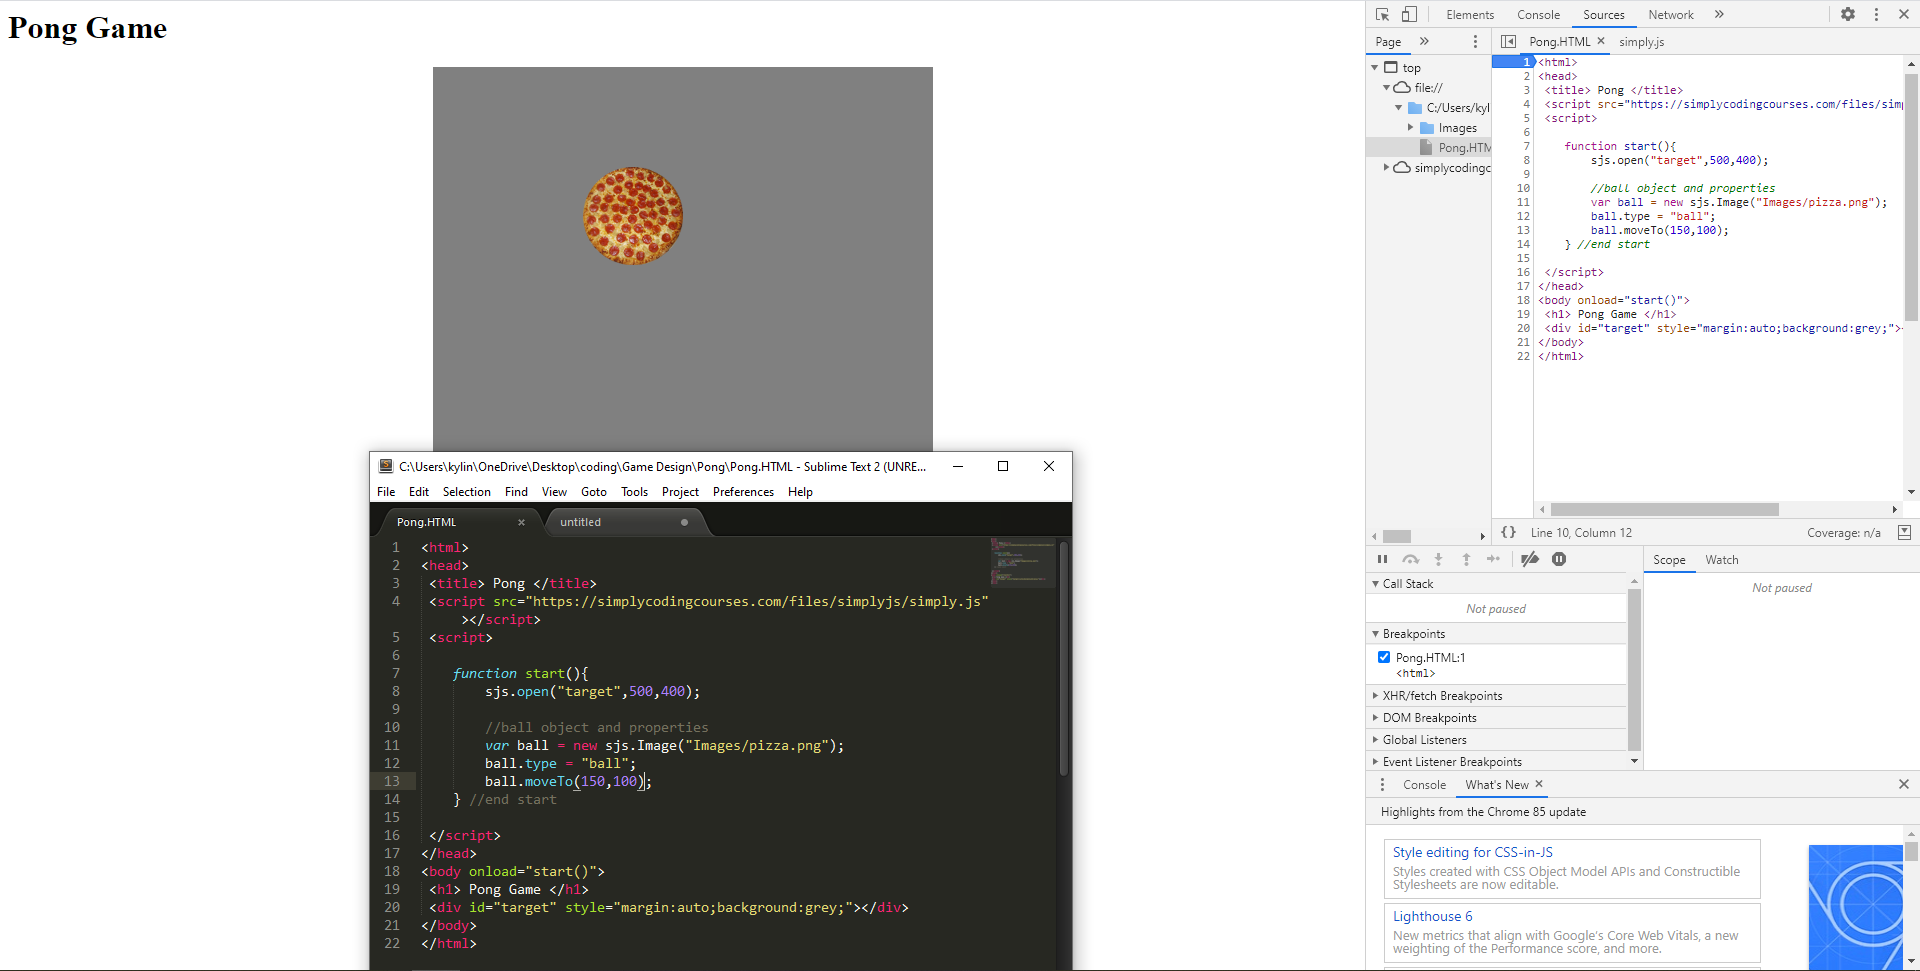1920x971 pixels.
Task: Step over next function call
Action: click(1410, 559)
